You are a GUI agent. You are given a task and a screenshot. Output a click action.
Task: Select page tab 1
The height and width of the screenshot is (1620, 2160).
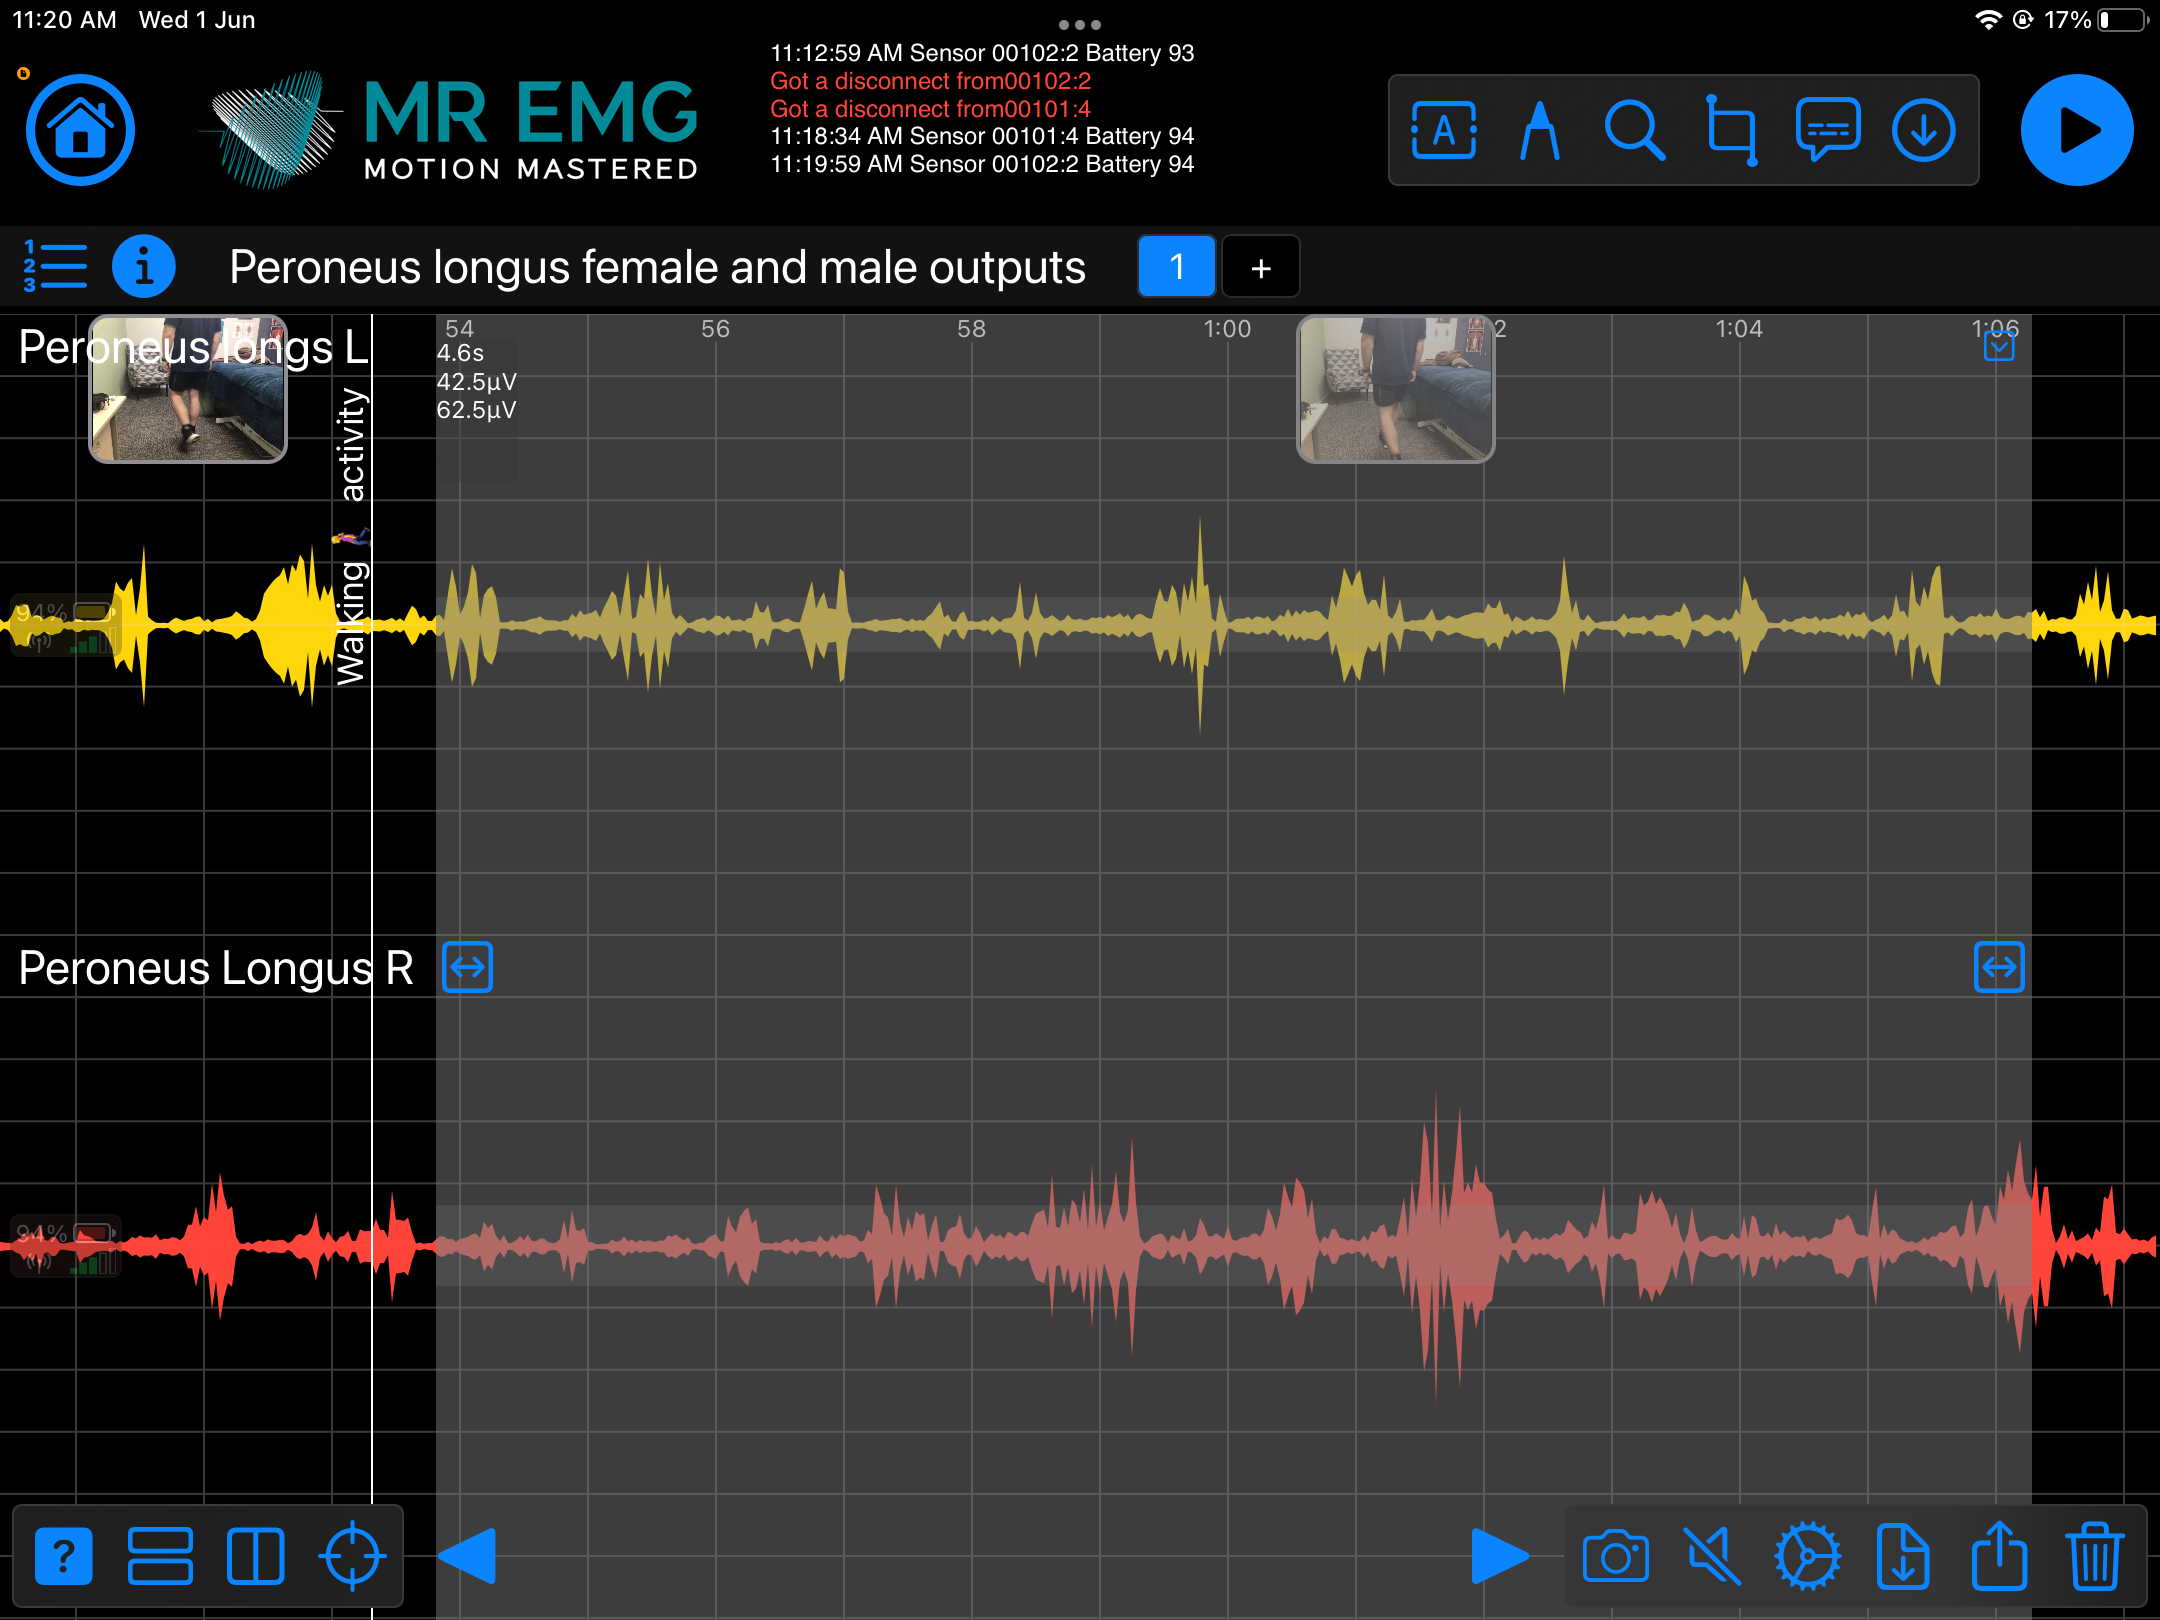point(1176,266)
